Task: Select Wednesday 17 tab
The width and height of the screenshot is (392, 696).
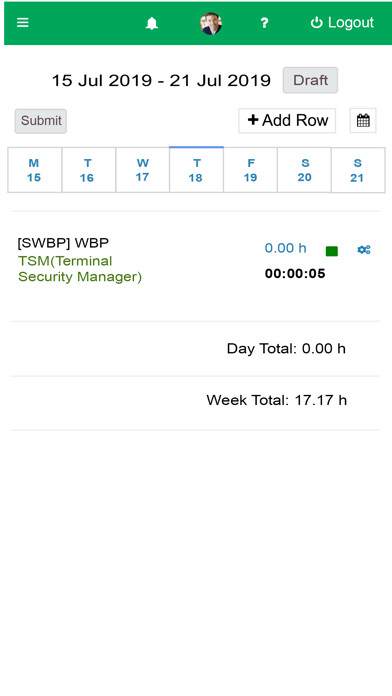Action: tap(142, 170)
